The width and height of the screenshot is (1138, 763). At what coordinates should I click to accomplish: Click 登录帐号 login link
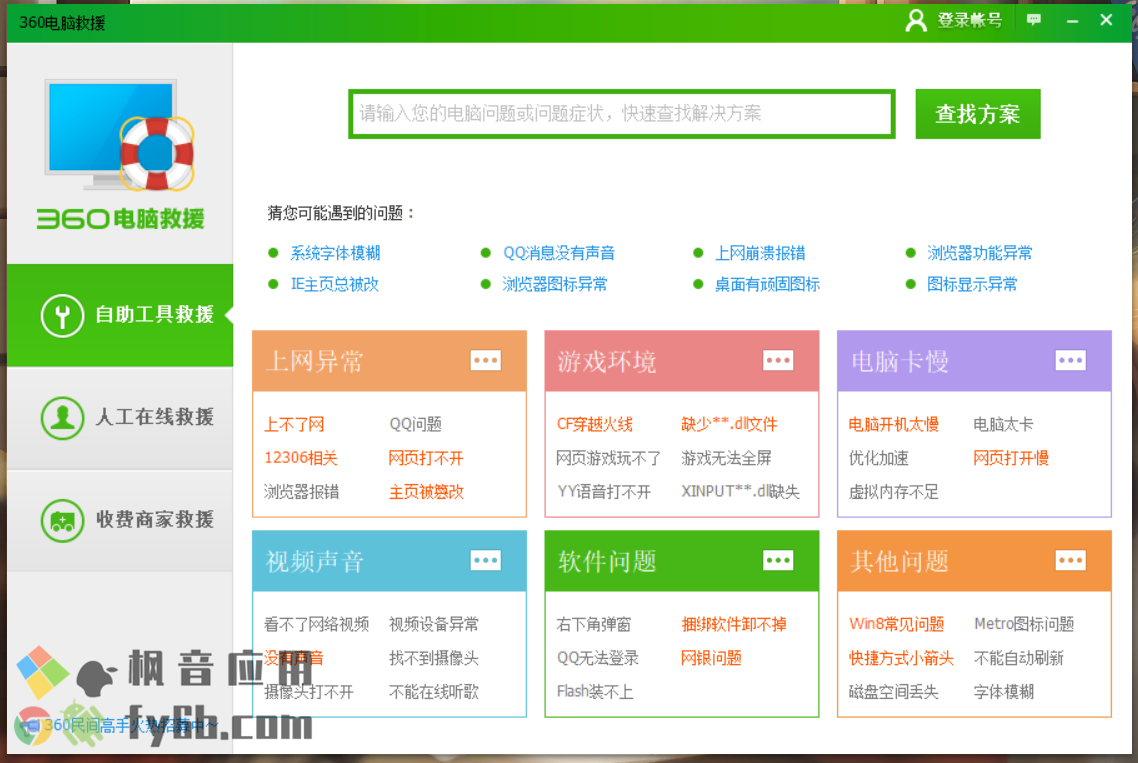pyautogui.click(x=969, y=20)
